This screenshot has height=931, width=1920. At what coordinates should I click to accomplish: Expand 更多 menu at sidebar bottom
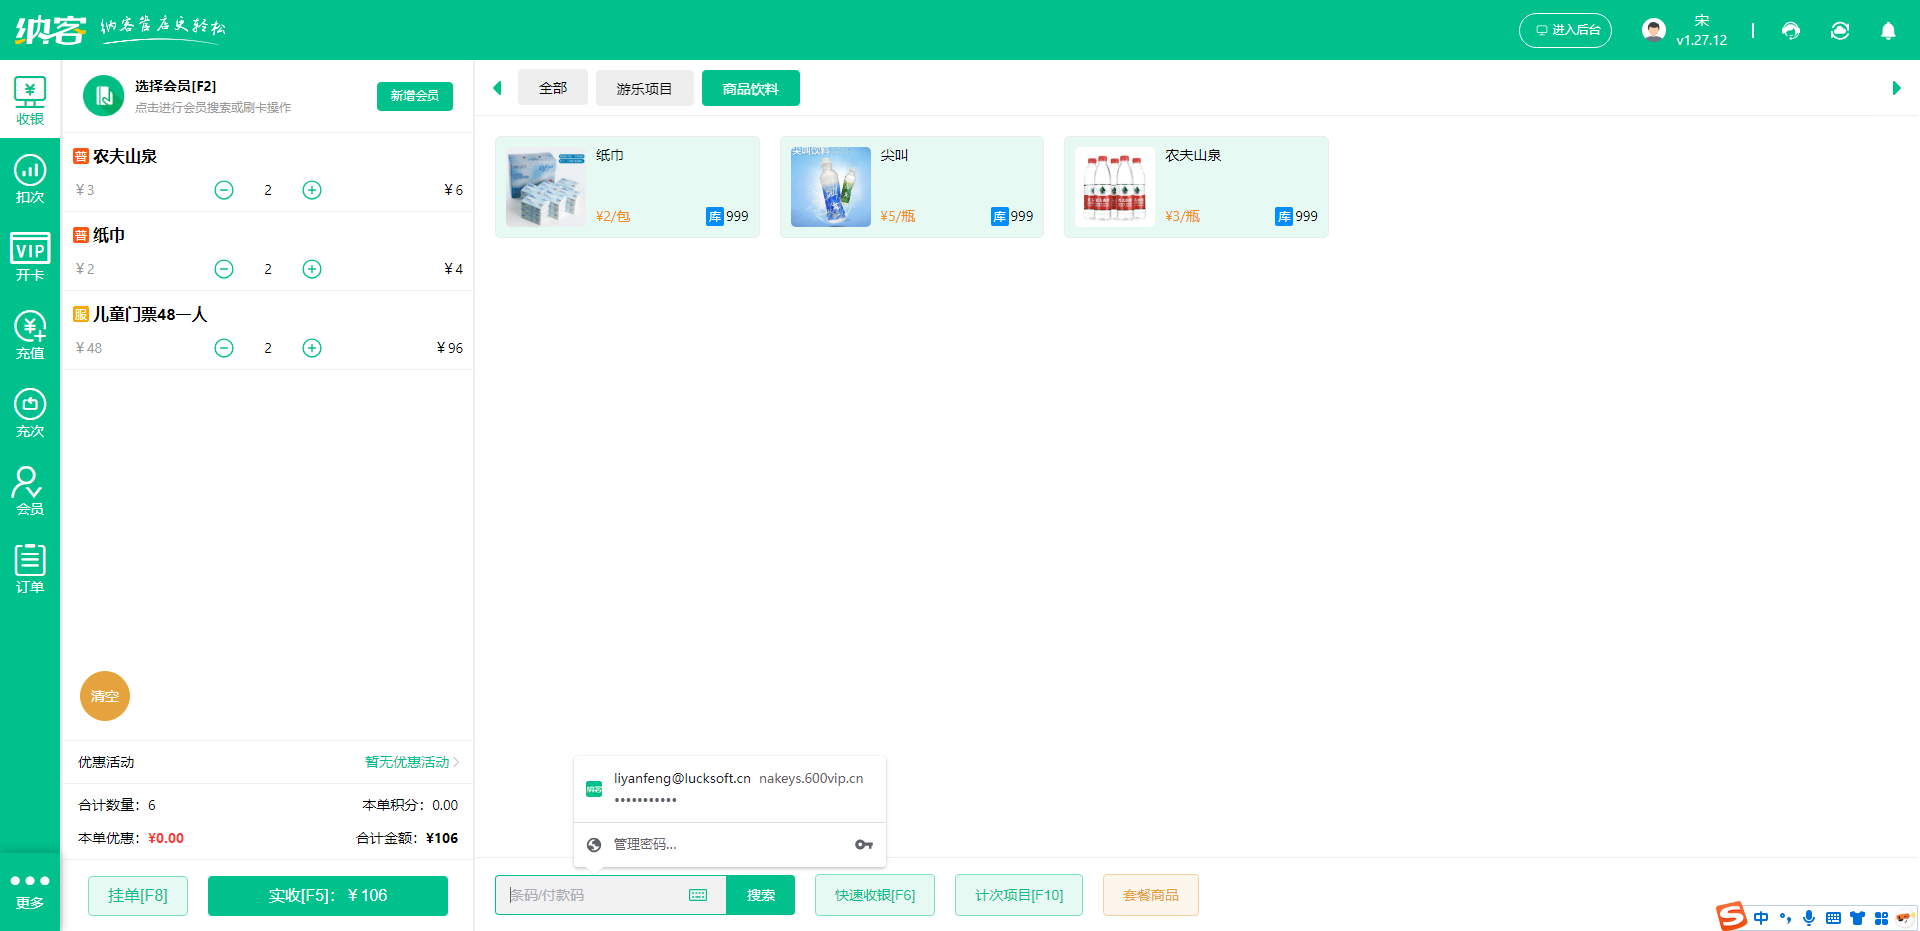tap(30, 890)
